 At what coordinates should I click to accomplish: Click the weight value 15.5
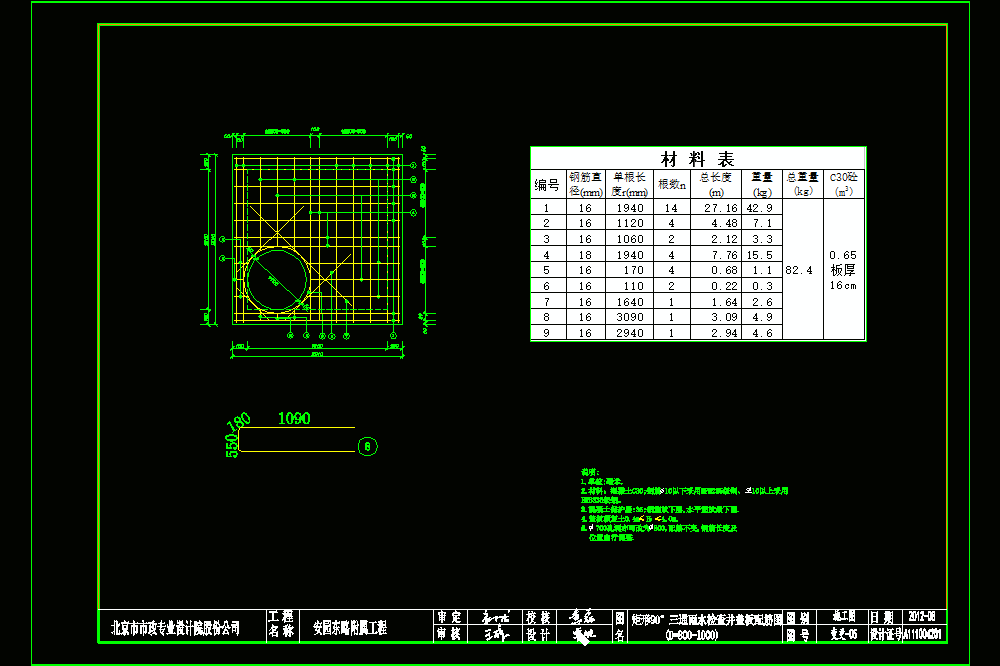[x=760, y=255]
